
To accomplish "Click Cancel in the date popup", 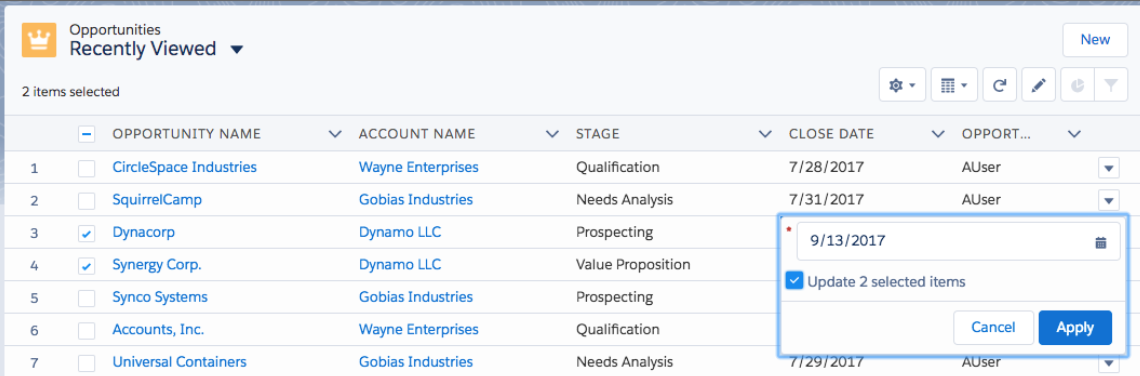I will 993,327.
